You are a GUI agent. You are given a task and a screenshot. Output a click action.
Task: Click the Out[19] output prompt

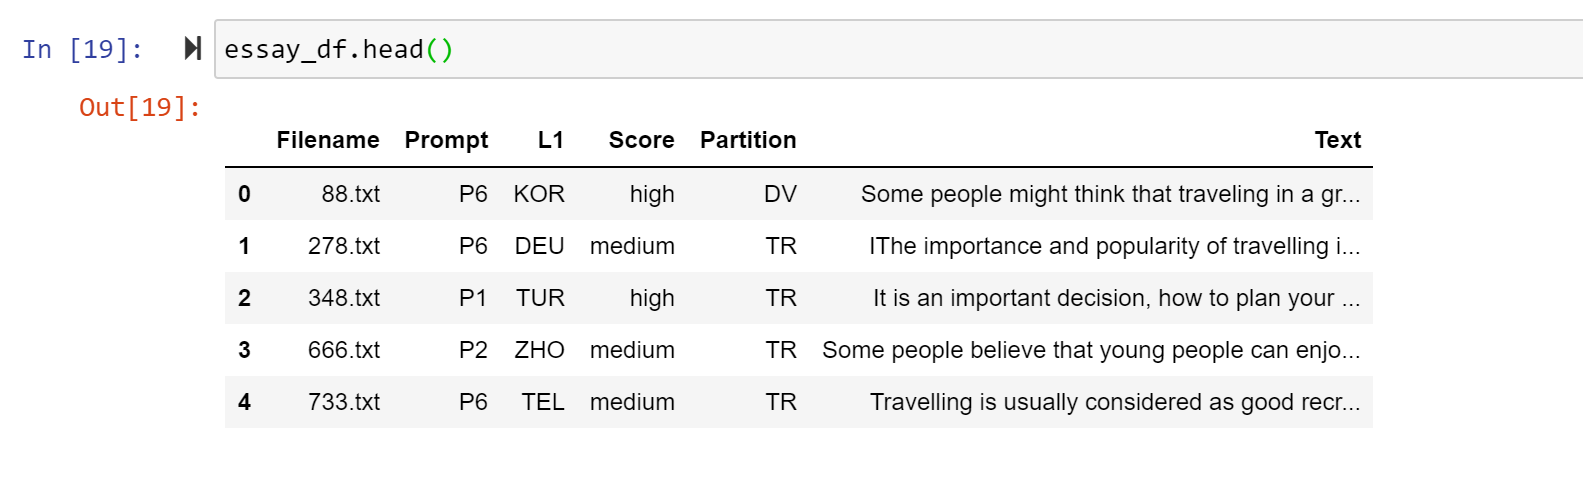[140, 107]
